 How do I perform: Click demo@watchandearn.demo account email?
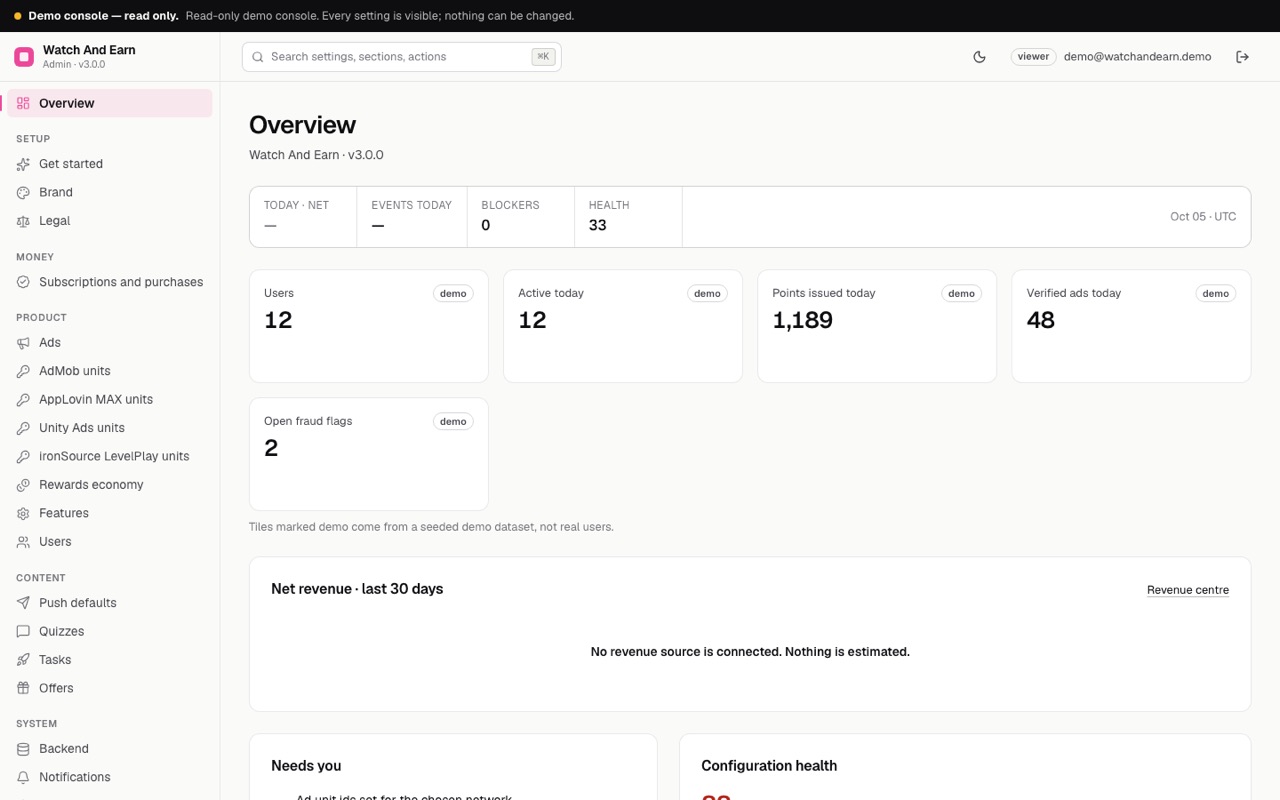coord(1137,57)
